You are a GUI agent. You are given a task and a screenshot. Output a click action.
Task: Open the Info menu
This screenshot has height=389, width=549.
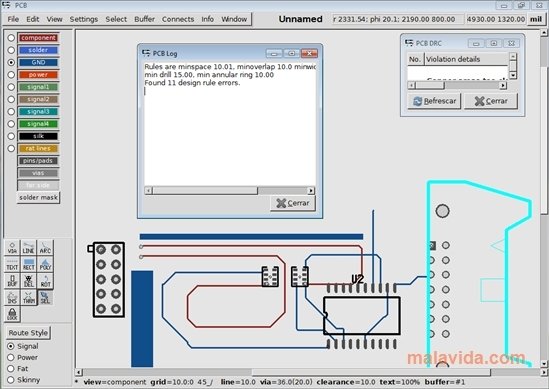tap(208, 19)
